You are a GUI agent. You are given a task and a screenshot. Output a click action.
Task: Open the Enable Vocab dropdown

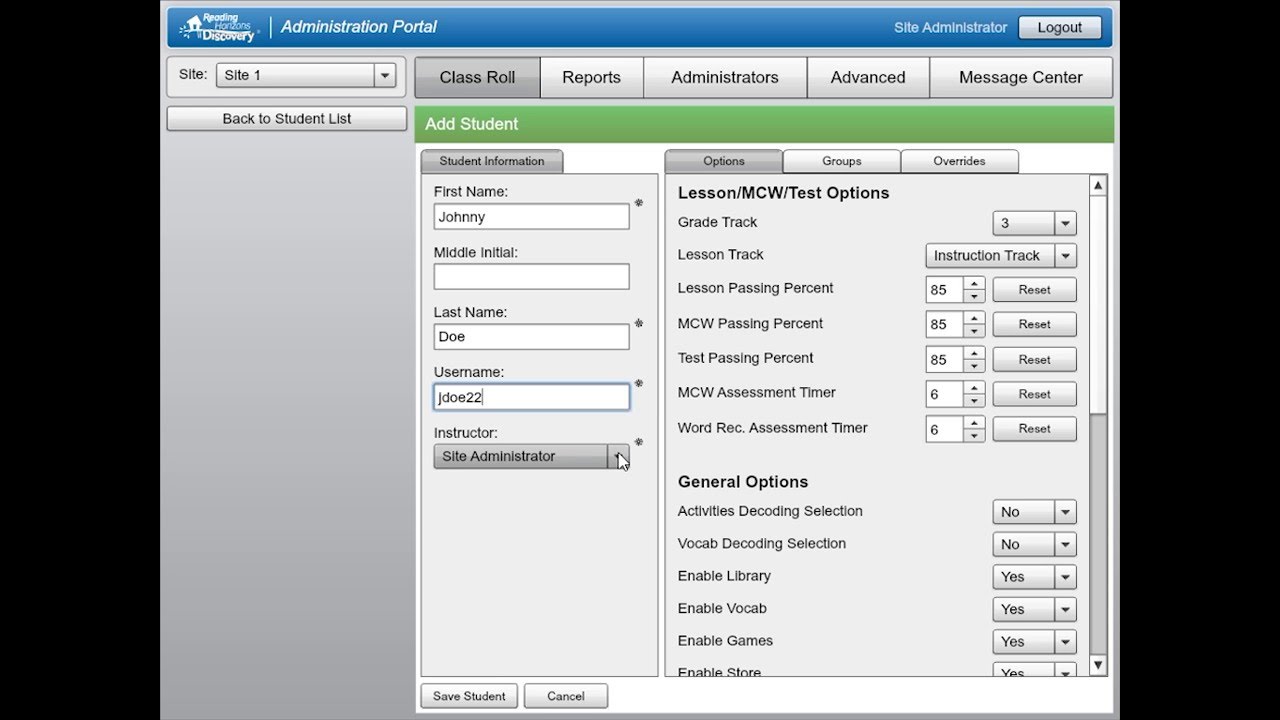[1034, 609]
